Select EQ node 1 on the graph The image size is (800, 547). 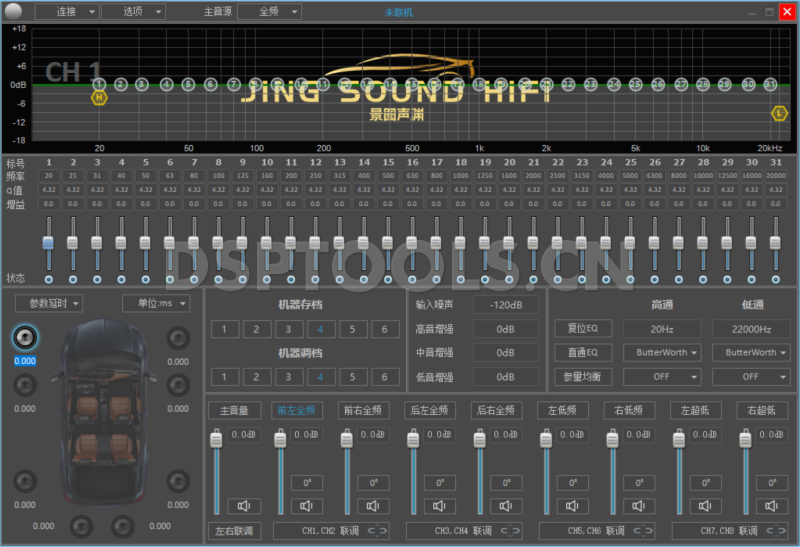tap(99, 84)
